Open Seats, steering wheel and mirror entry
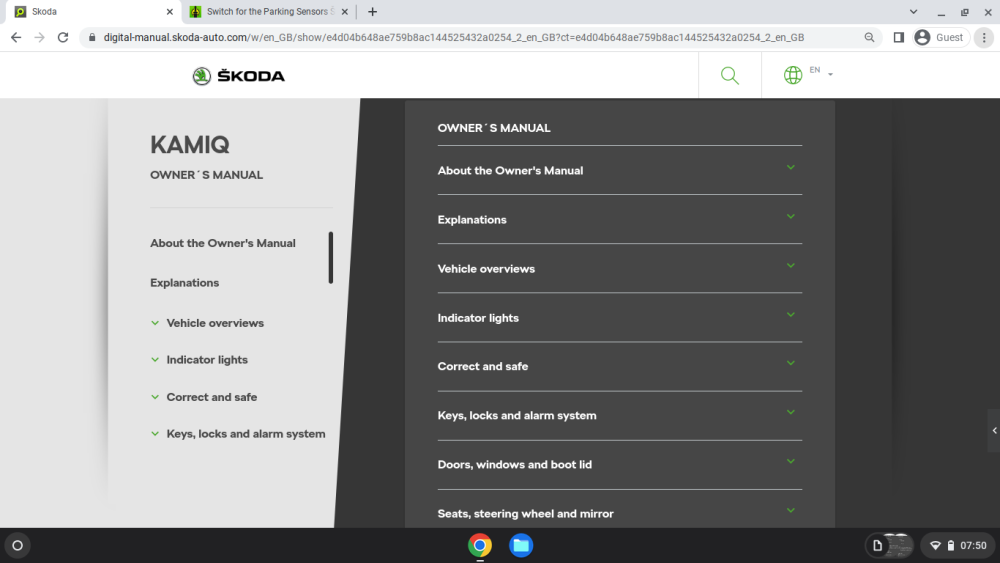 coord(526,514)
